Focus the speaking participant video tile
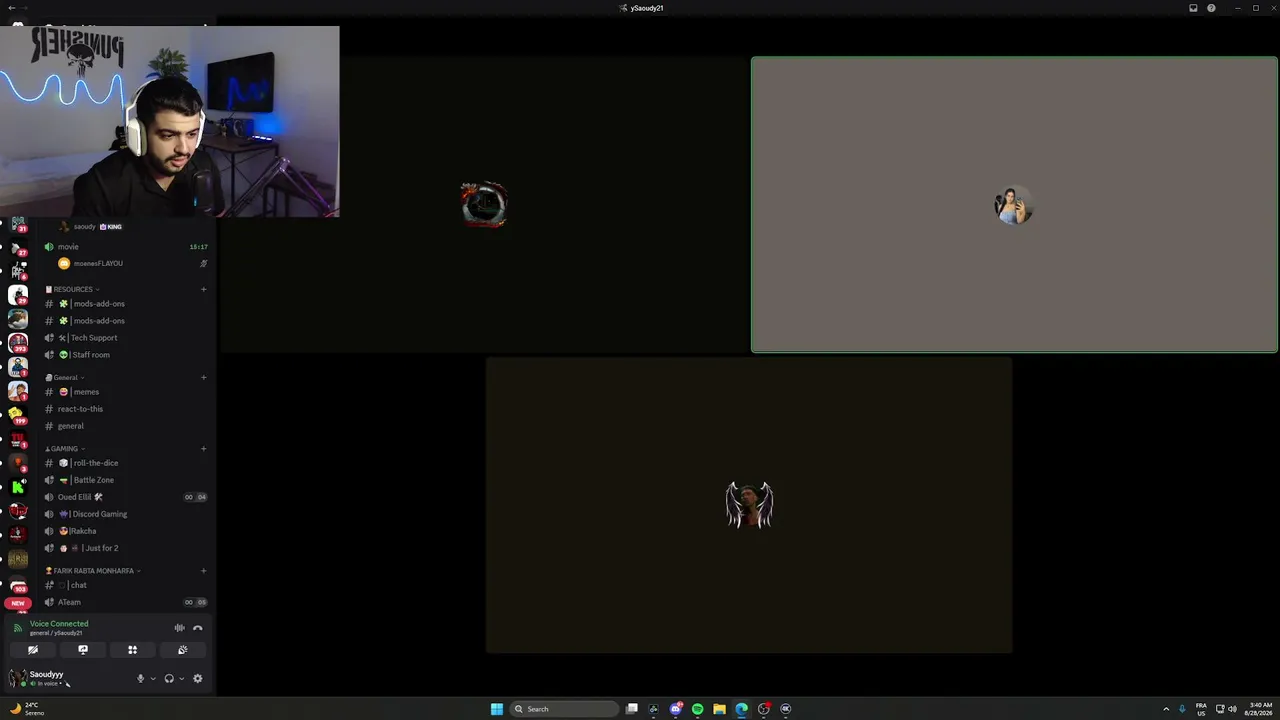The image size is (1280, 720). [x=1014, y=205]
